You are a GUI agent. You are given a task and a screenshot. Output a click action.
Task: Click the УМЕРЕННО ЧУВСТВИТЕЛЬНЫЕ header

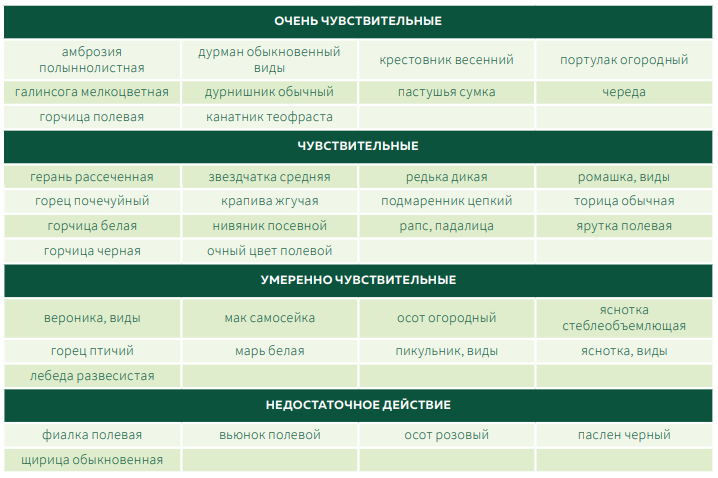[358, 280]
